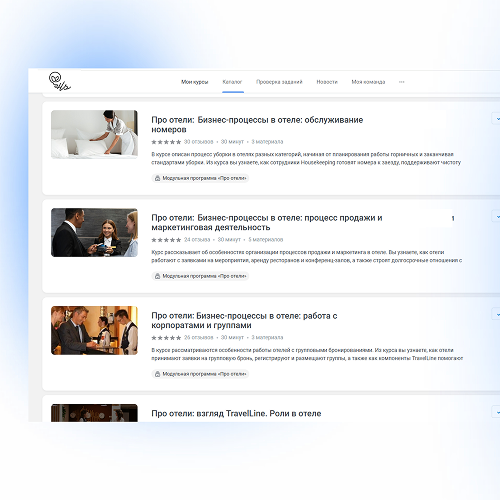The width and height of the screenshot is (500, 500).
Task: Click lock icon in tag under процесс продажи
Action: [x=157, y=276]
